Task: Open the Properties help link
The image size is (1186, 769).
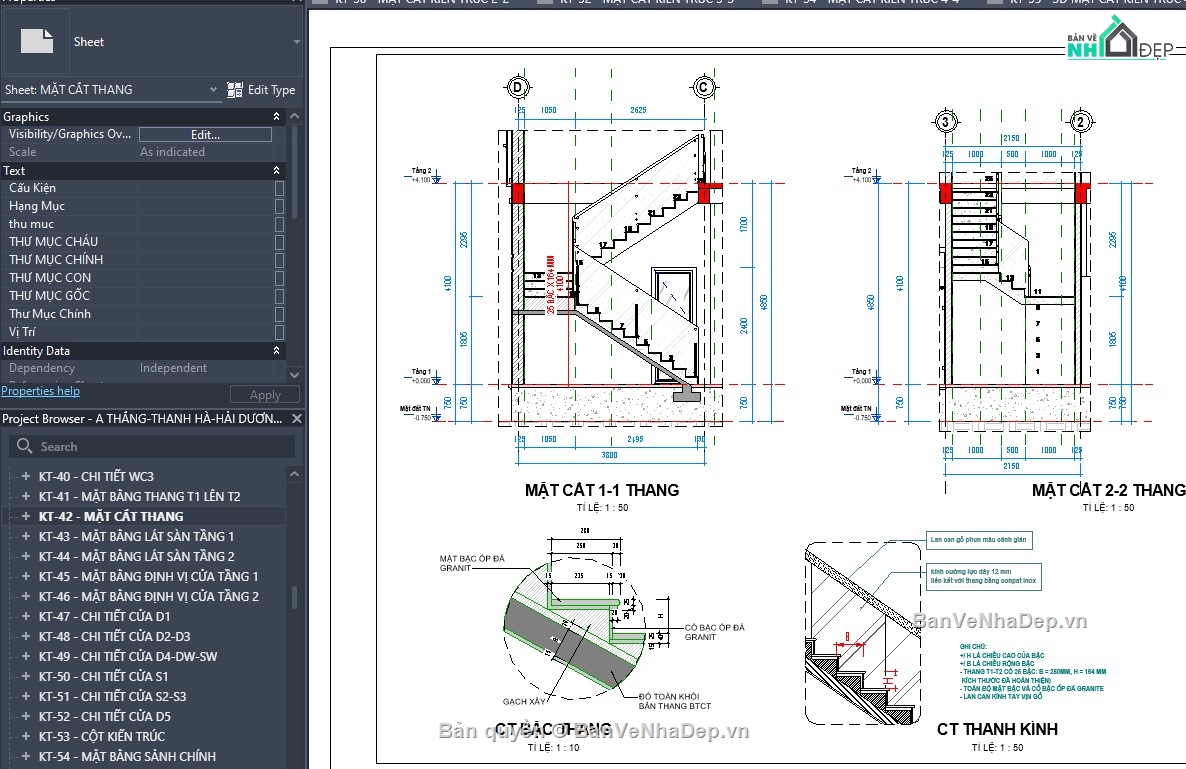Action: point(40,391)
